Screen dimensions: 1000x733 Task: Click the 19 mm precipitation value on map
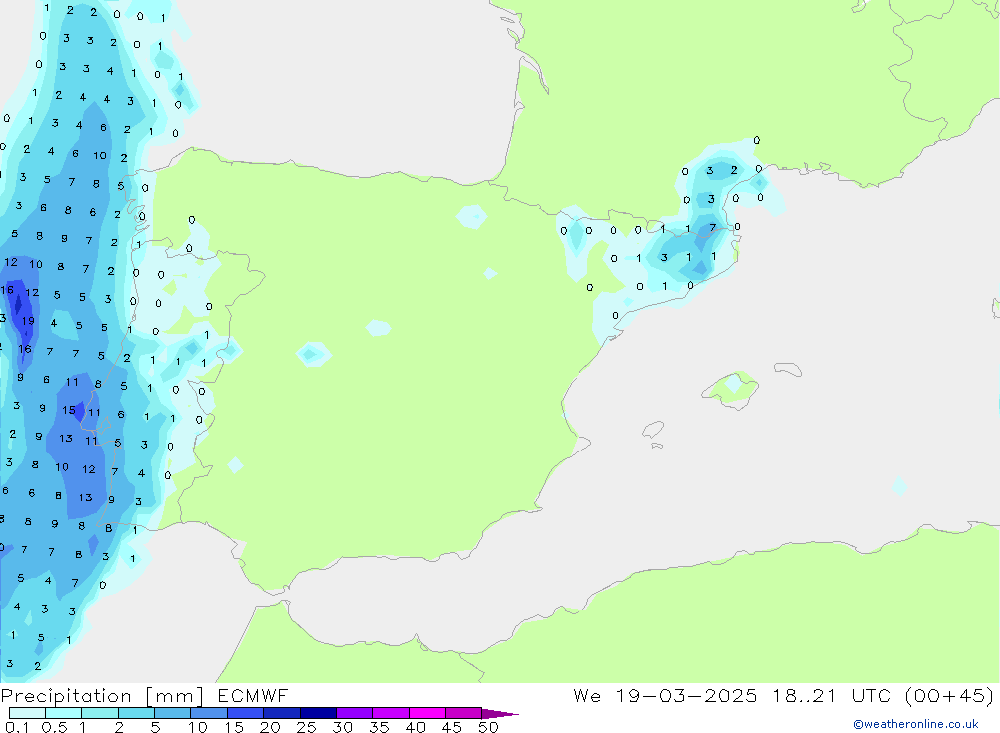coord(28,322)
